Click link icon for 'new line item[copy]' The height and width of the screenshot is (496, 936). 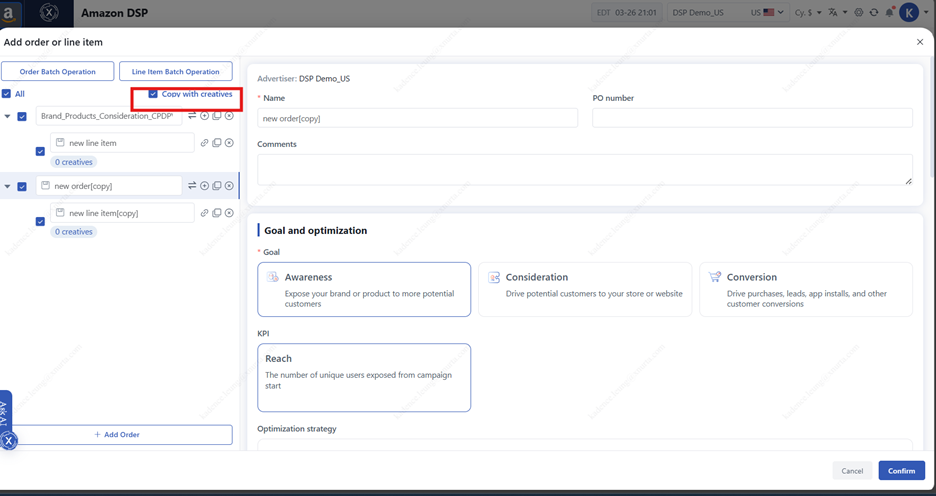(x=204, y=213)
